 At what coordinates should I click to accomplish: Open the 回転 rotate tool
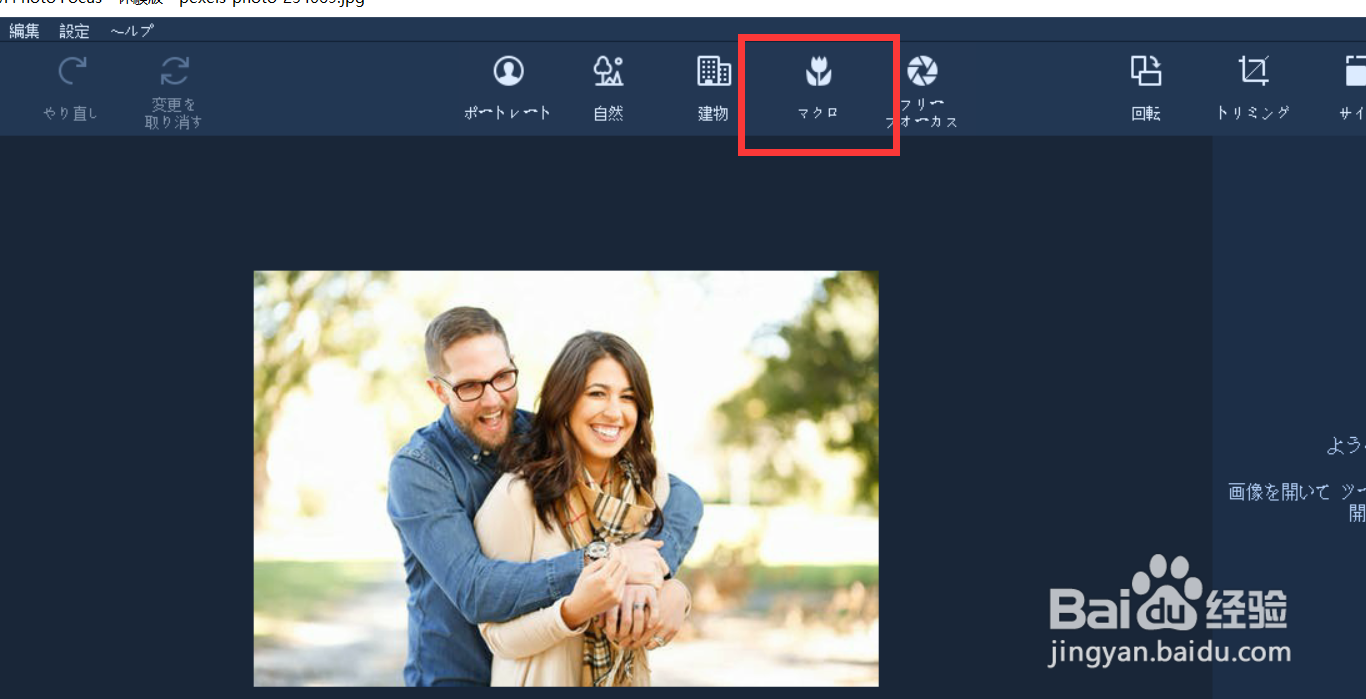click(1146, 71)
